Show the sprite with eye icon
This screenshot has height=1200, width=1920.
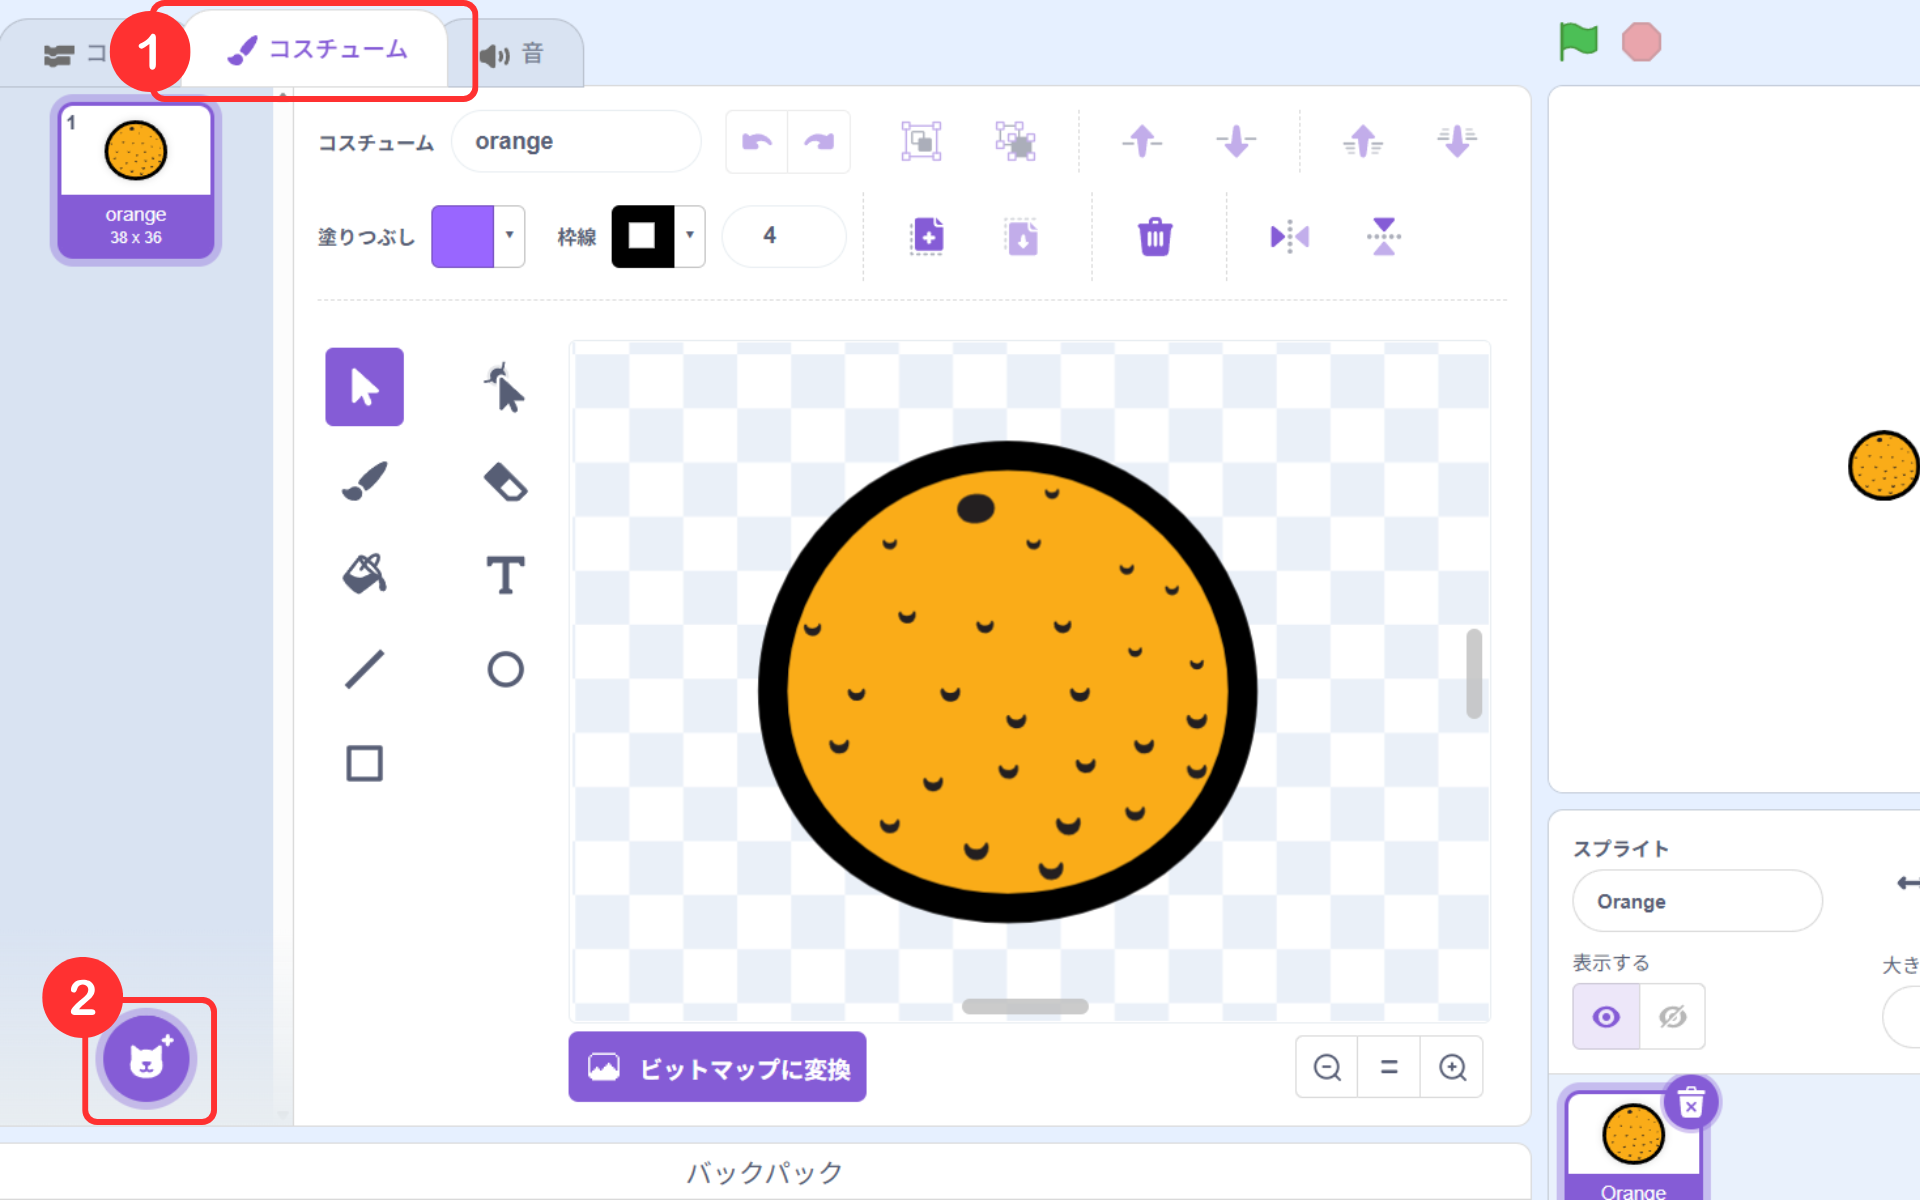[x=1606, y=1017]
